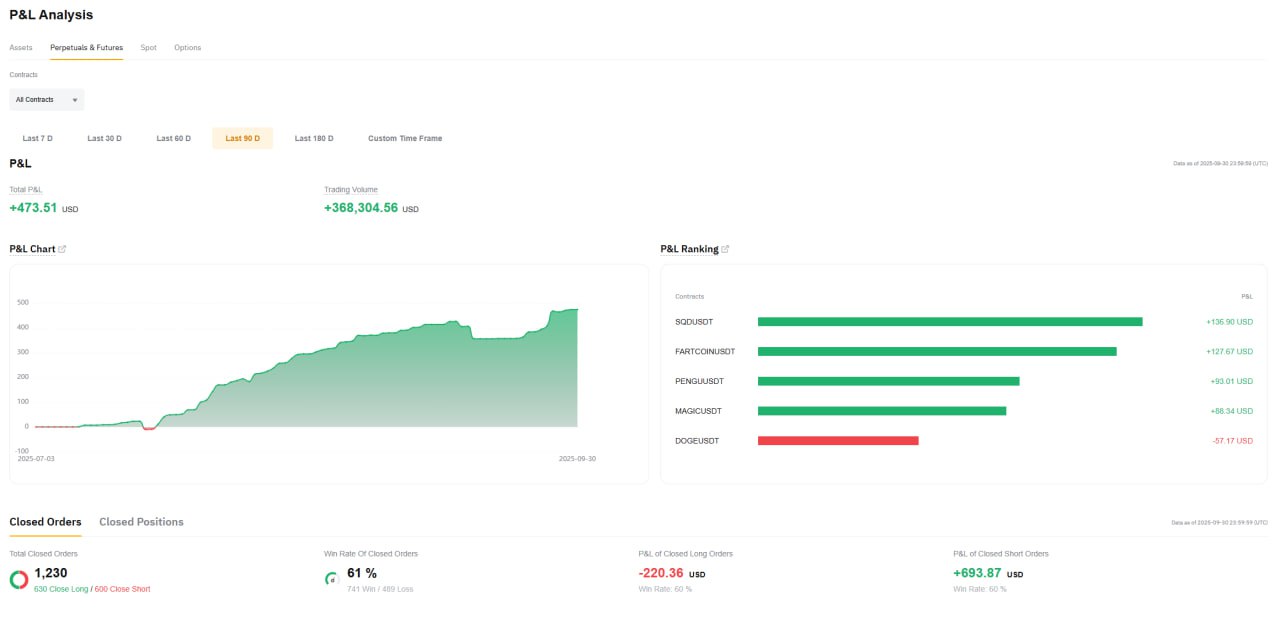Select FARTCOINUSDT contract in ranking
Image resolution: width=1280 pixels, height=617 pixels.
point(705,351)
